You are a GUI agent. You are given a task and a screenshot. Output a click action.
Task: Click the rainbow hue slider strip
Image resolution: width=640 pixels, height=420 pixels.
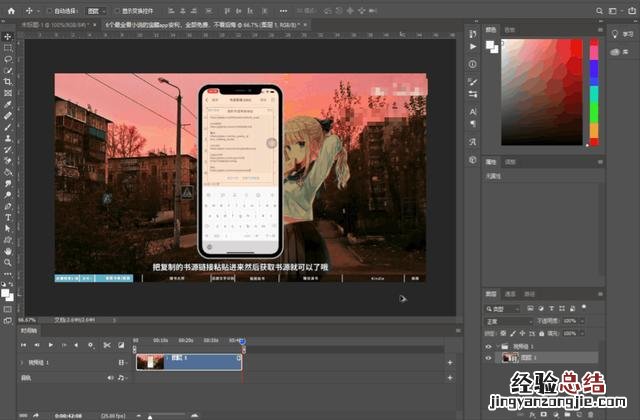pyautogui.click(x=593, y=90)
